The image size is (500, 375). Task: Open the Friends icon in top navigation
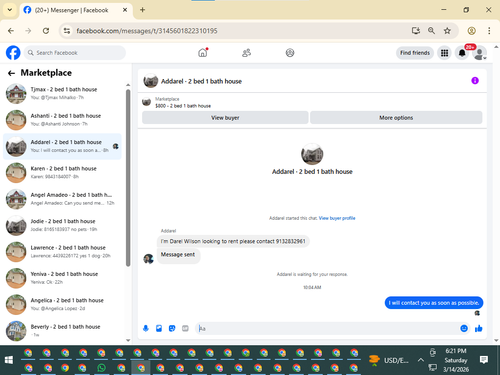(x=246, y=53)
